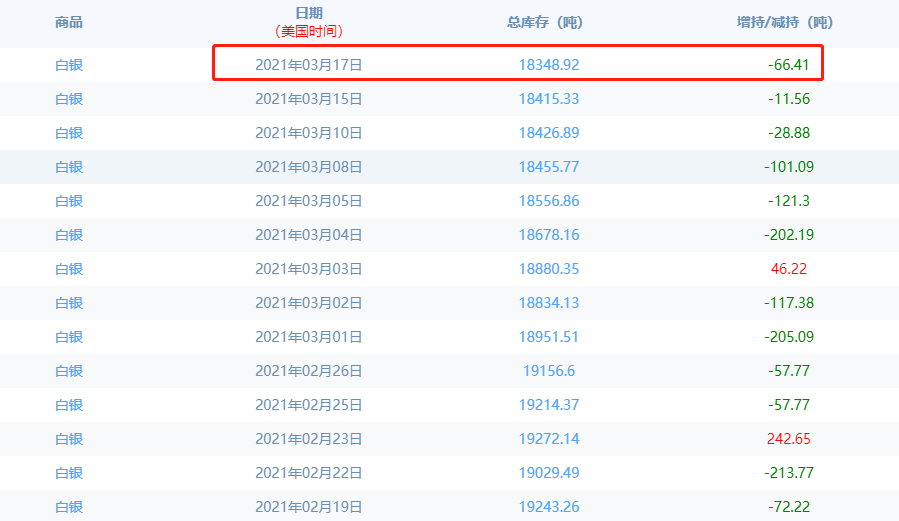Click the red （美国时间） note in the header
Screen dimensions: 899x521
click(x=309, y=31)
